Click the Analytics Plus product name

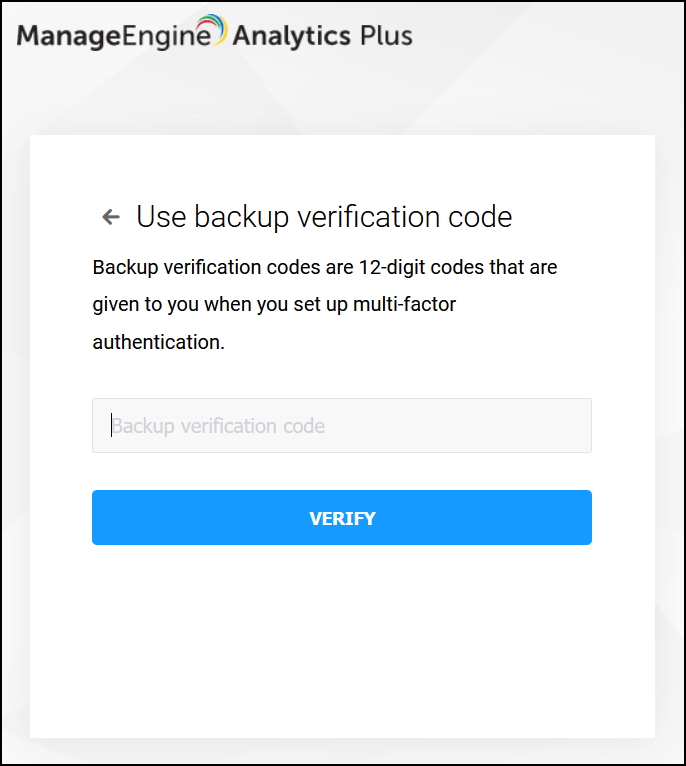[x=322, y=38]
